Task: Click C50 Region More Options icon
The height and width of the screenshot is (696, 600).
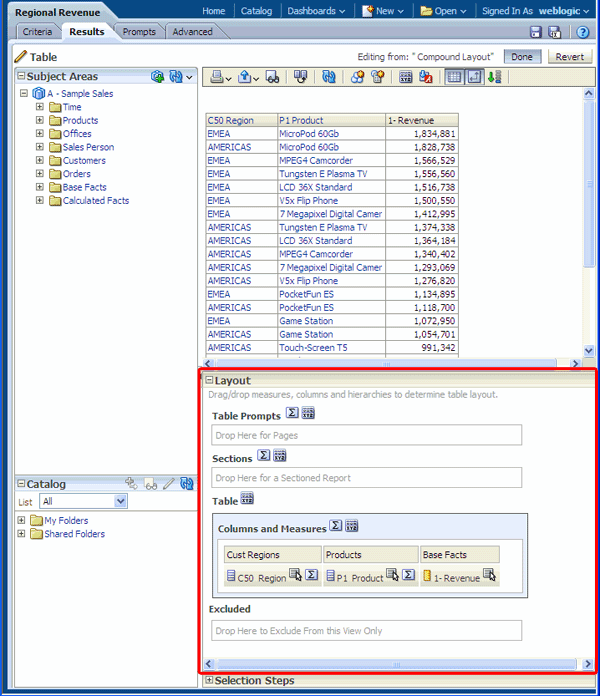Action: click(x=296, y=574)
